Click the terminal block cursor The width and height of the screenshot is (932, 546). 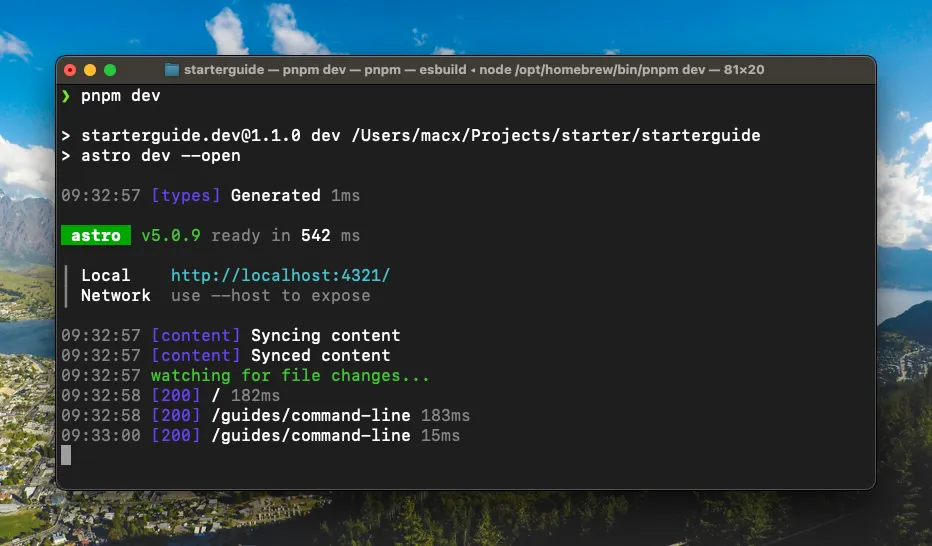point(66,455)
